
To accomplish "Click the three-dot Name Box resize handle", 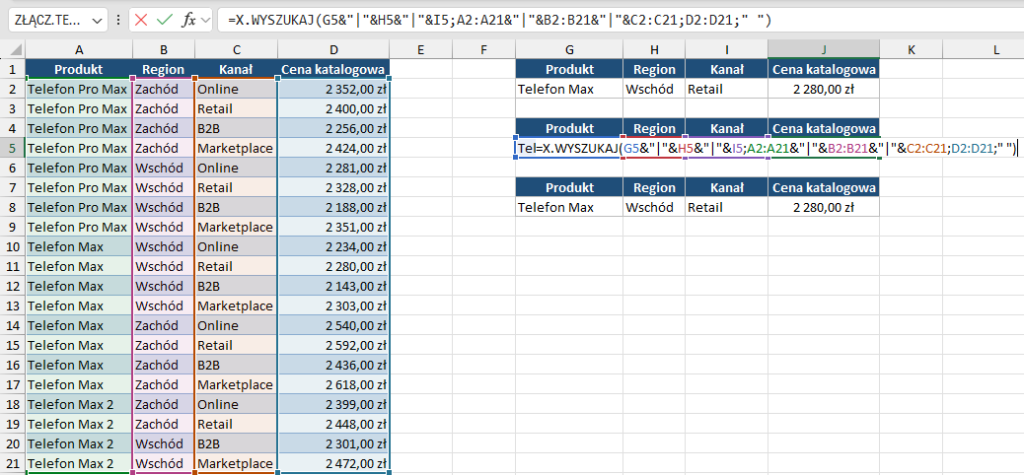I will (x=120, y=20).
